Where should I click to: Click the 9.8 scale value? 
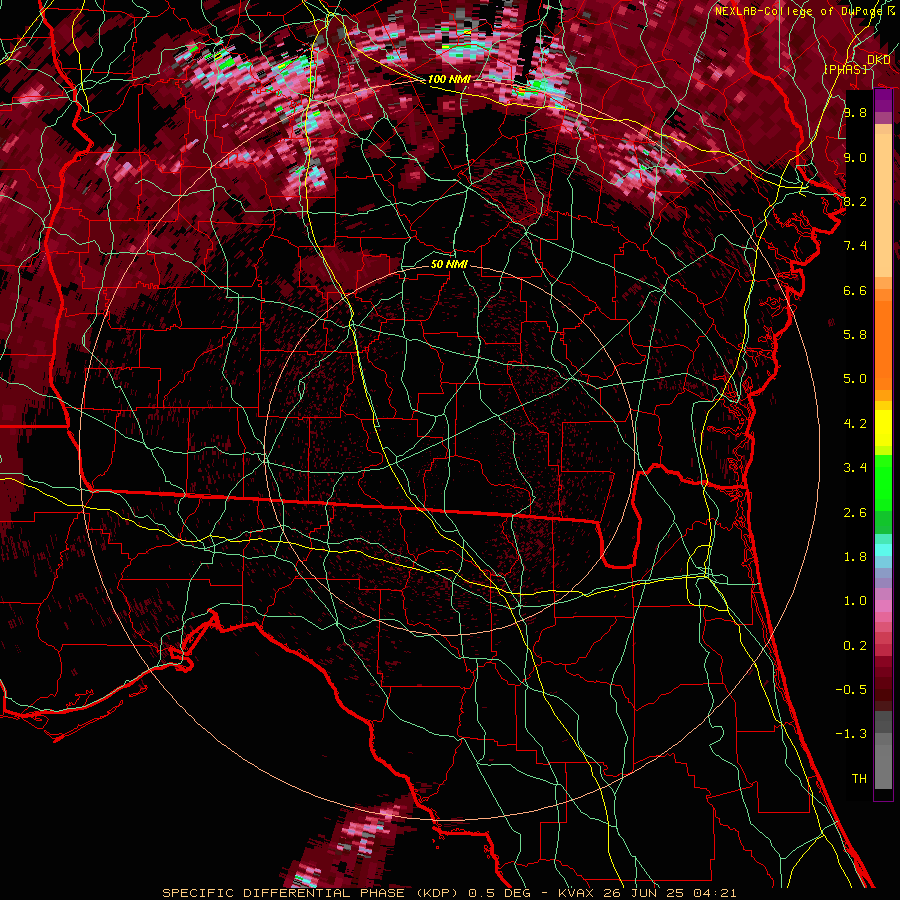[x=855, y=112]
